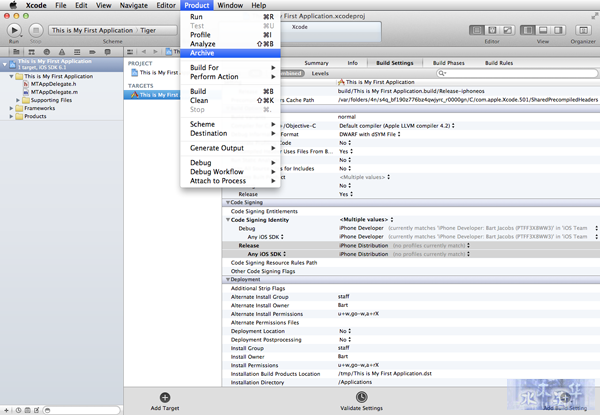Select the project item under PROJECT
Screen dimensions: 600x415
(155, 72)
